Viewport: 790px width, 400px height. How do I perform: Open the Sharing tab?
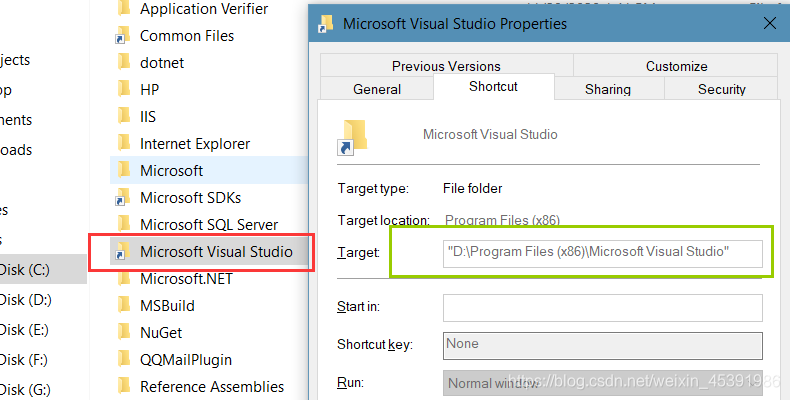608,89
